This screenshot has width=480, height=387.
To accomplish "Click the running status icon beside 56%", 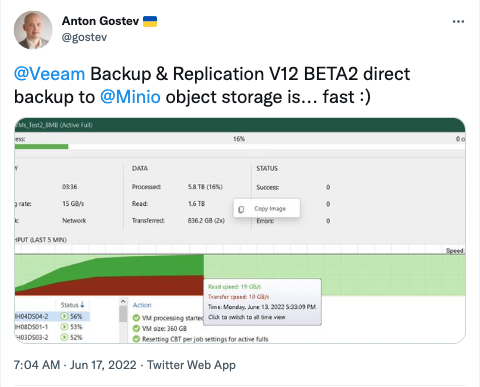I will [x=64, y=316].
